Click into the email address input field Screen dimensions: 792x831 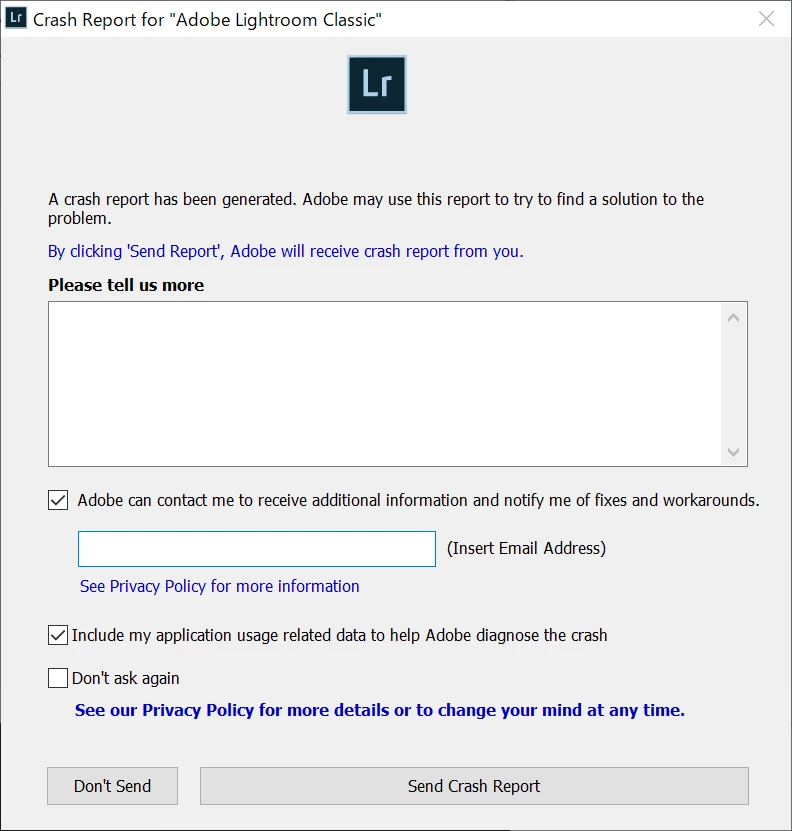coord(257,549)
